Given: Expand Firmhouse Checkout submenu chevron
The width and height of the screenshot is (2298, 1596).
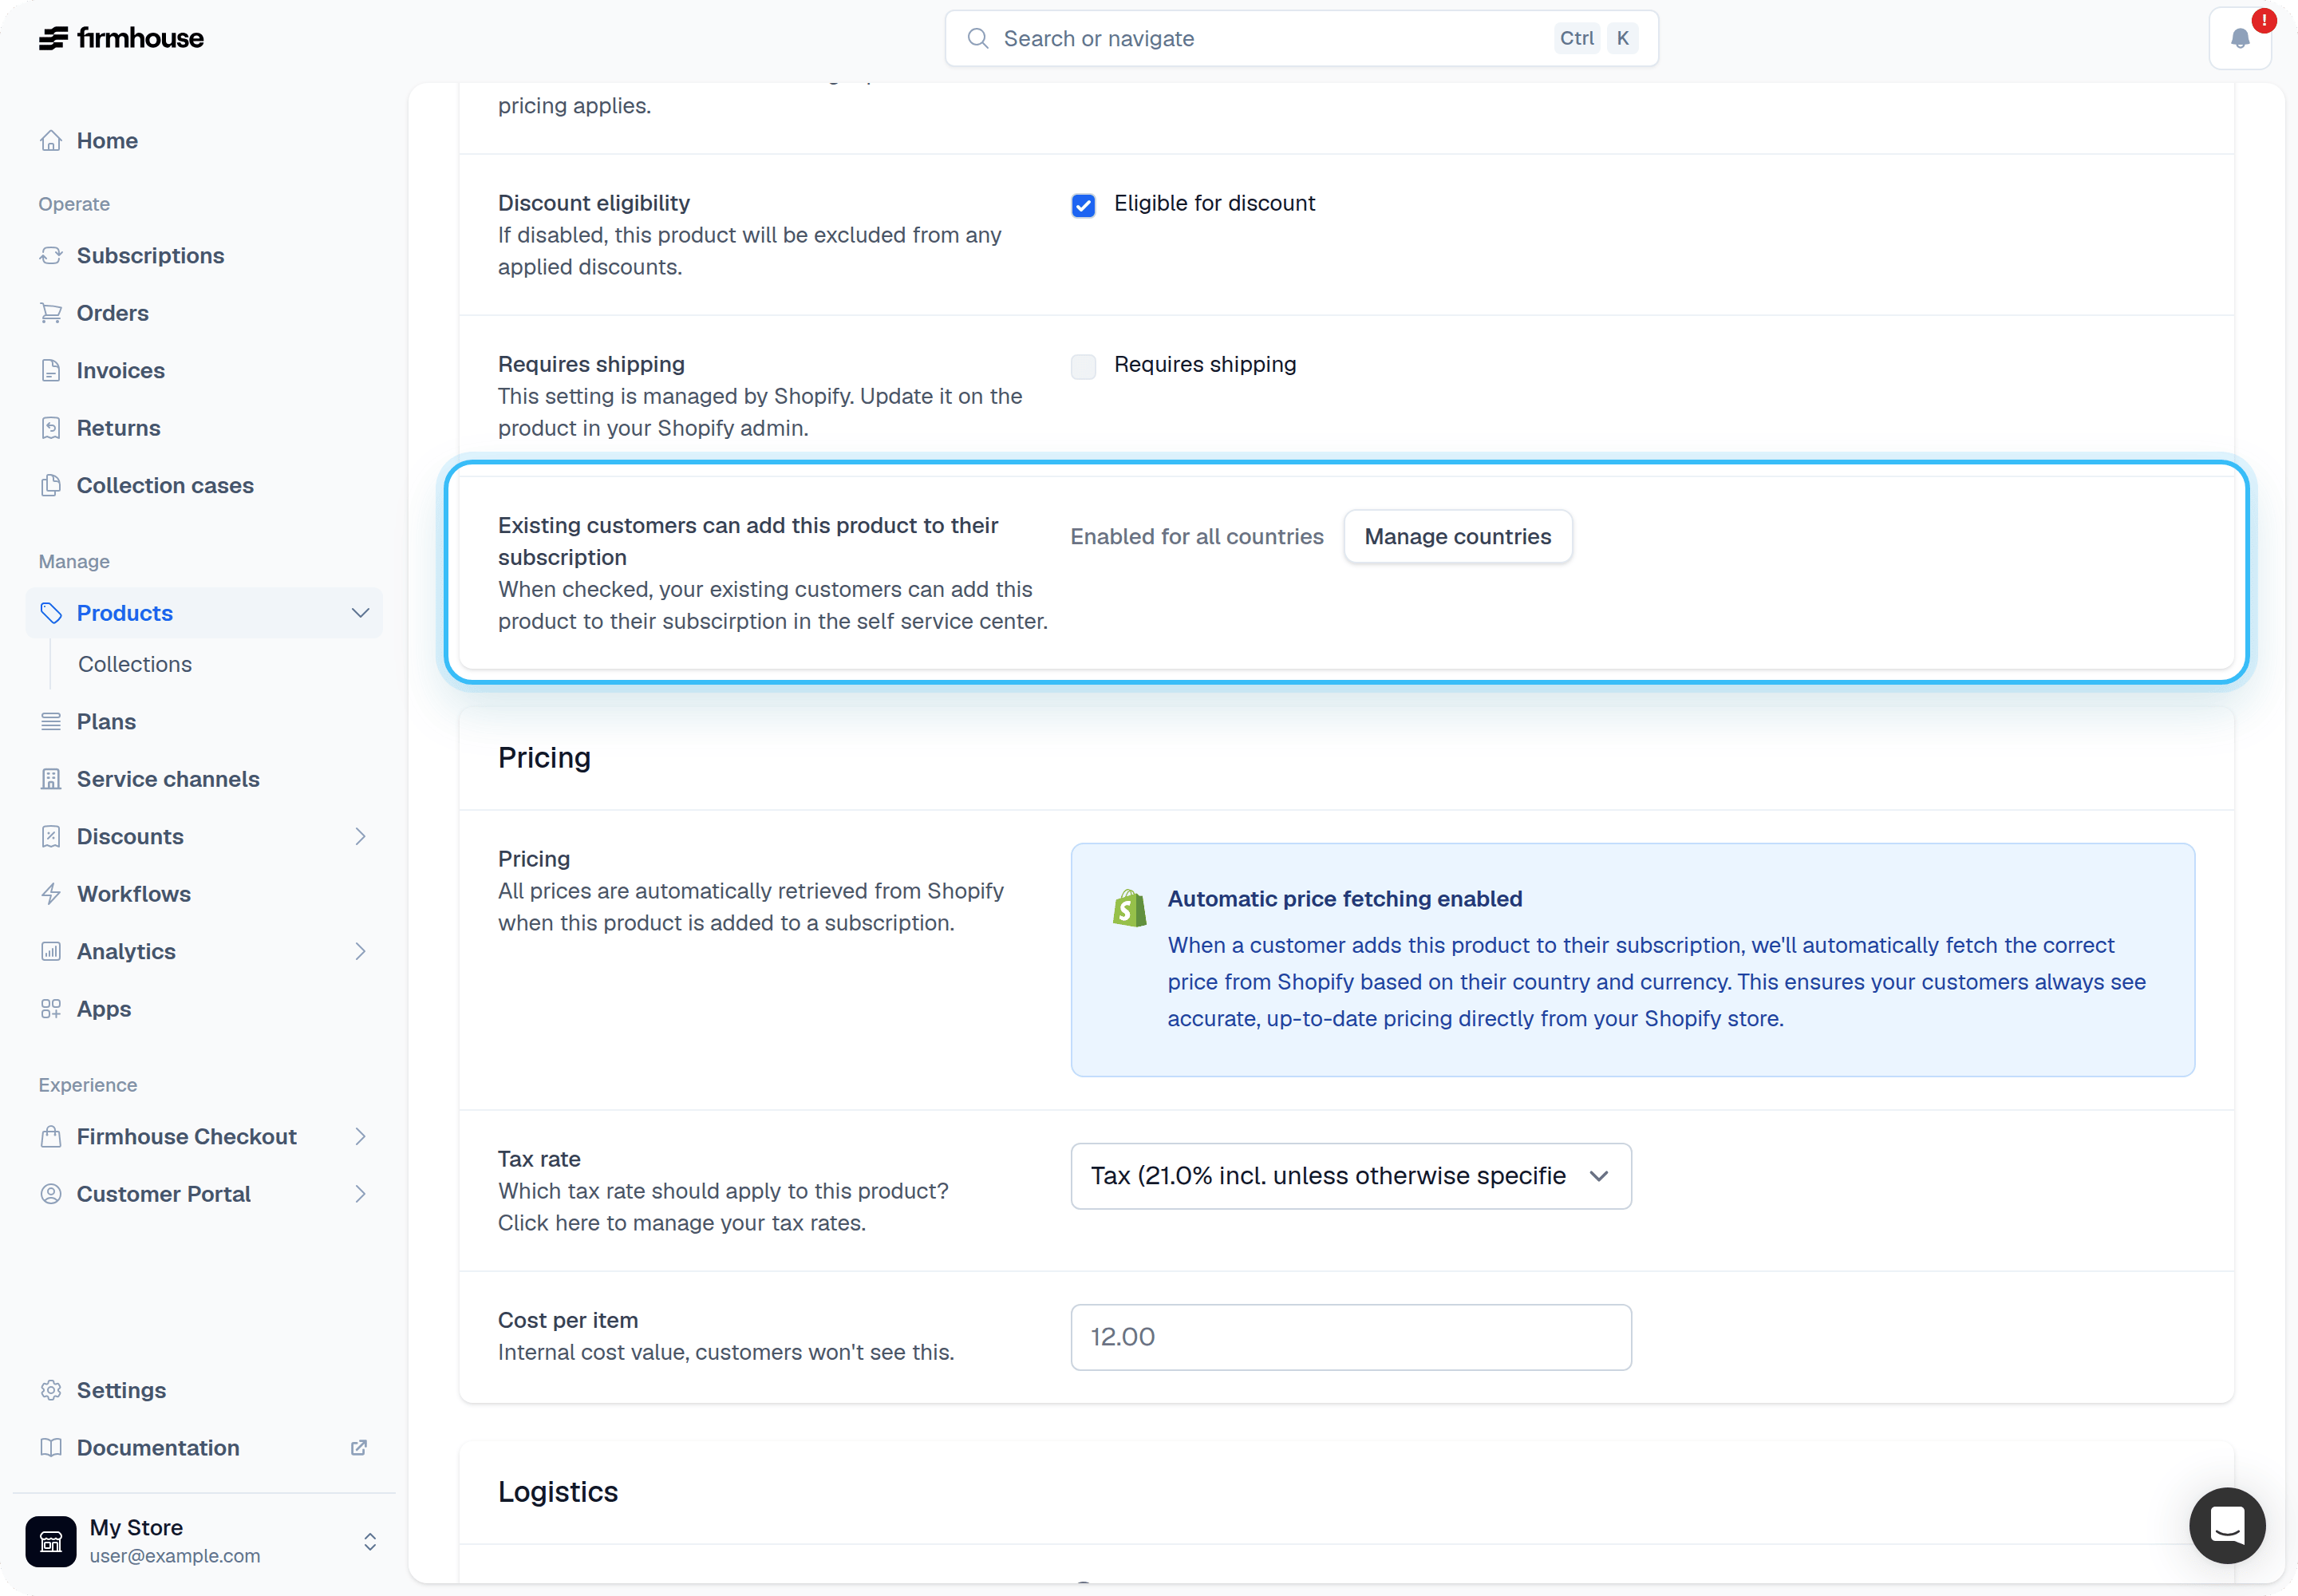Looking at the screenshot, I should [x=360, y=1137].
